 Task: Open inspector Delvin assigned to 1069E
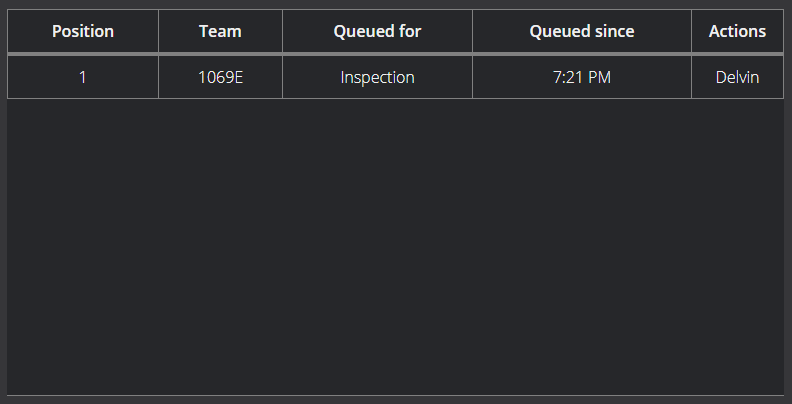737,77
